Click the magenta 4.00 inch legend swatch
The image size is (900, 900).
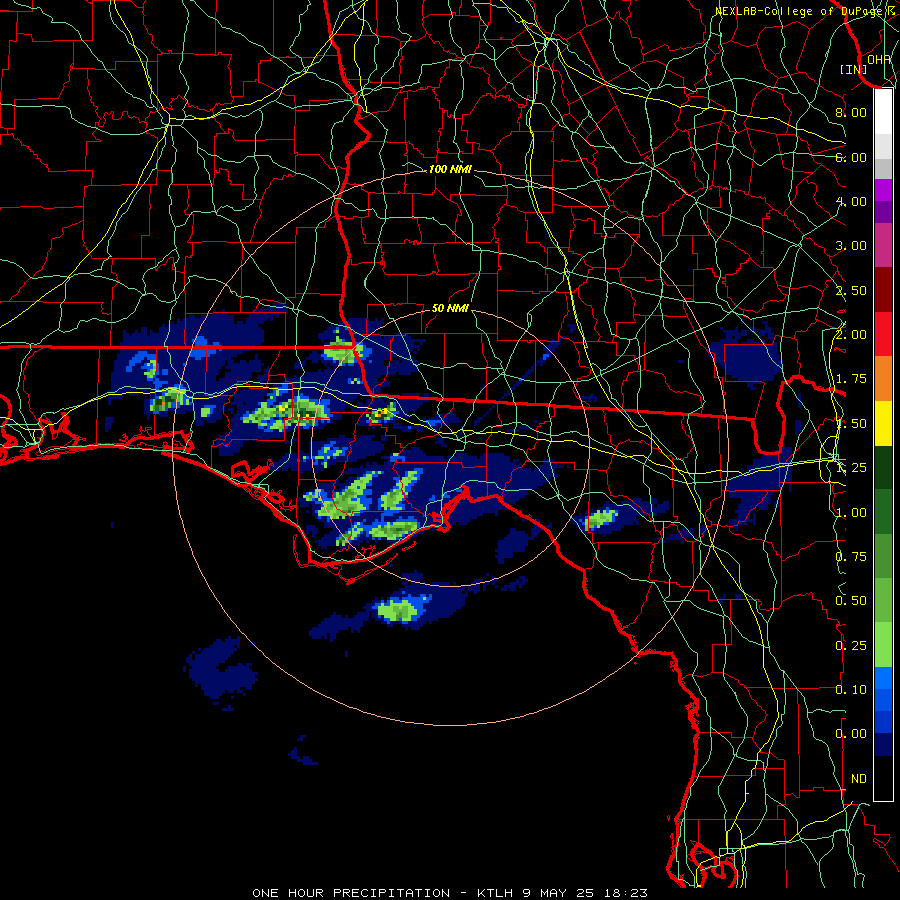click(x=883, y=190)
